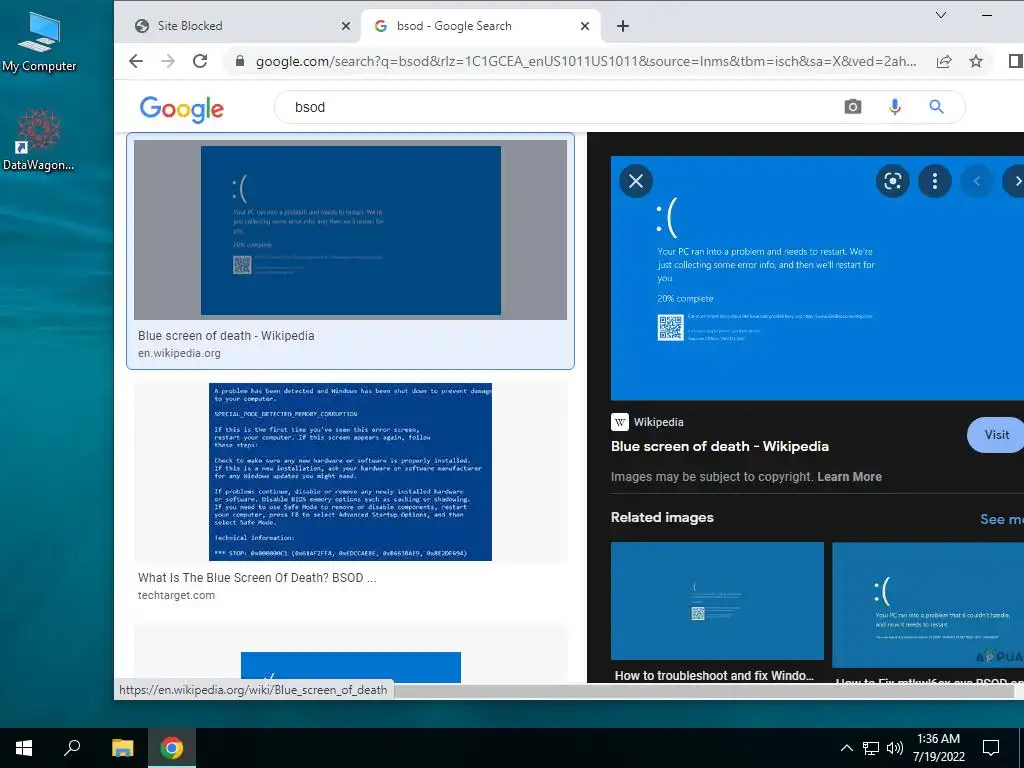This screenshot has height=768, width=1024.
Task: Open the clock and date flyout
Action: click(x=938, y=748)
